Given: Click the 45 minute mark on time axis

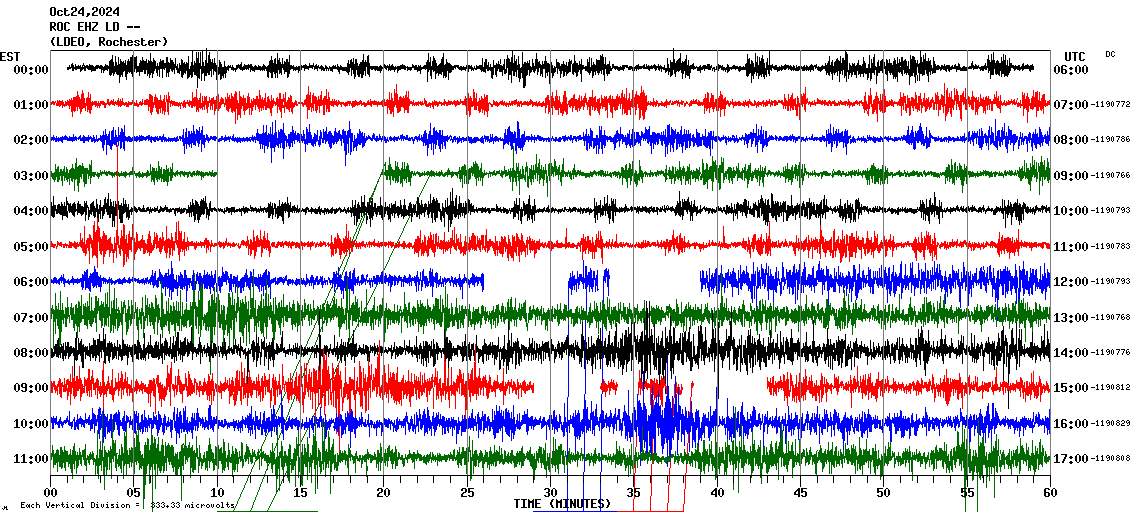Looking at the screenshot, I should click(800, 493).
